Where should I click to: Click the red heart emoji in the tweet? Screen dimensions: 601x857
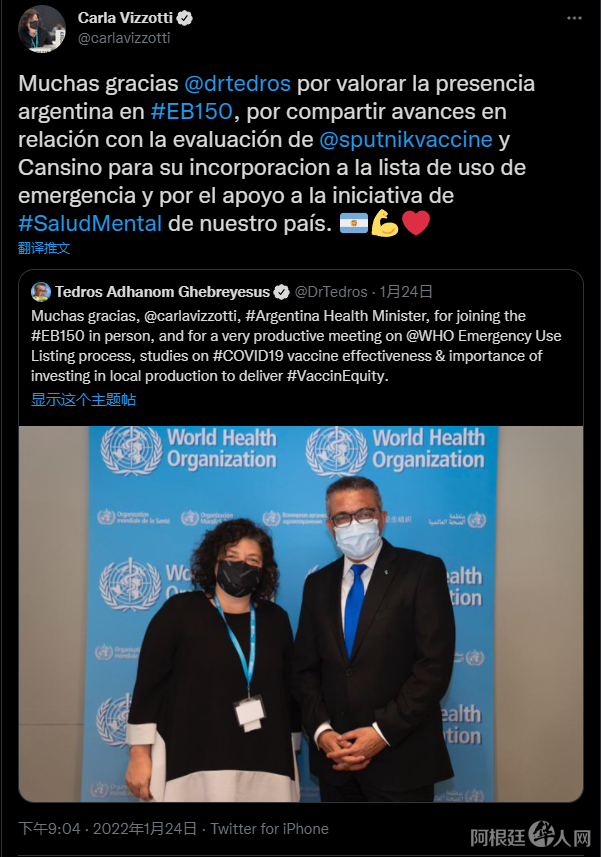tap(416, 223)
